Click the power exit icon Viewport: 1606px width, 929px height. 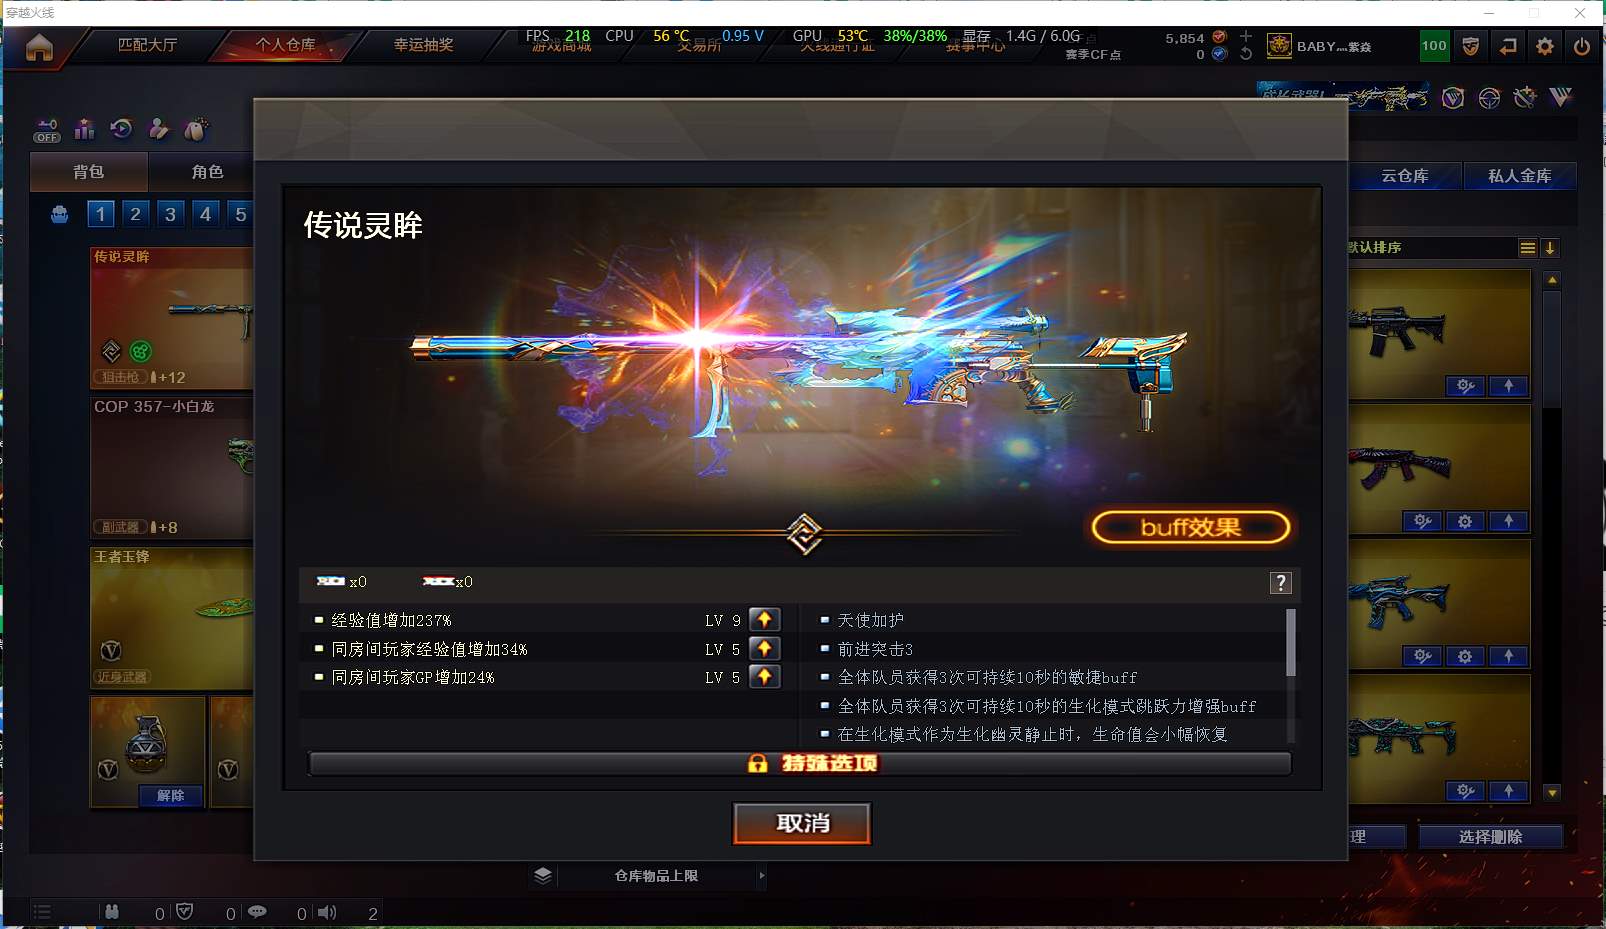tap(1582, 46)
